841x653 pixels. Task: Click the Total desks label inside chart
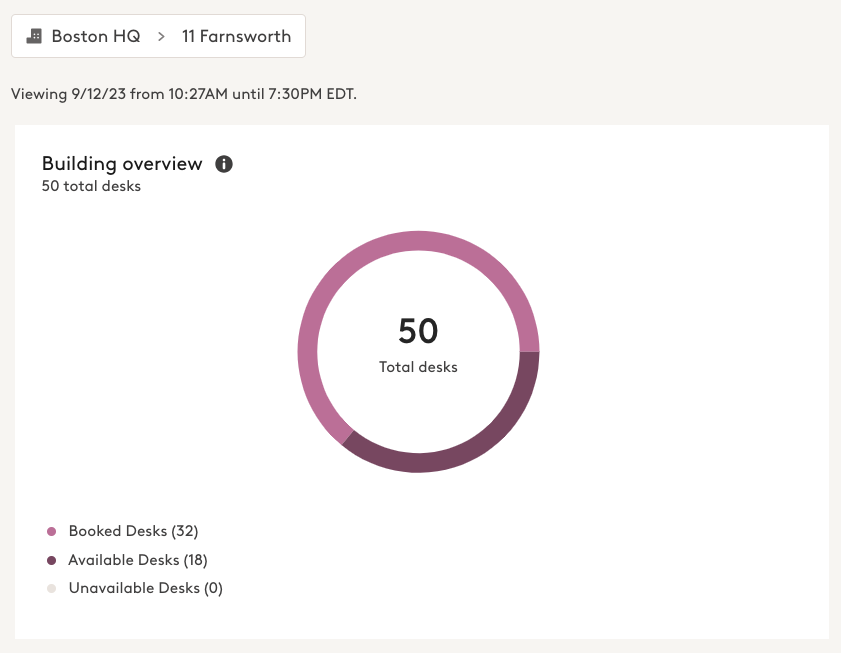click(418, 367)
